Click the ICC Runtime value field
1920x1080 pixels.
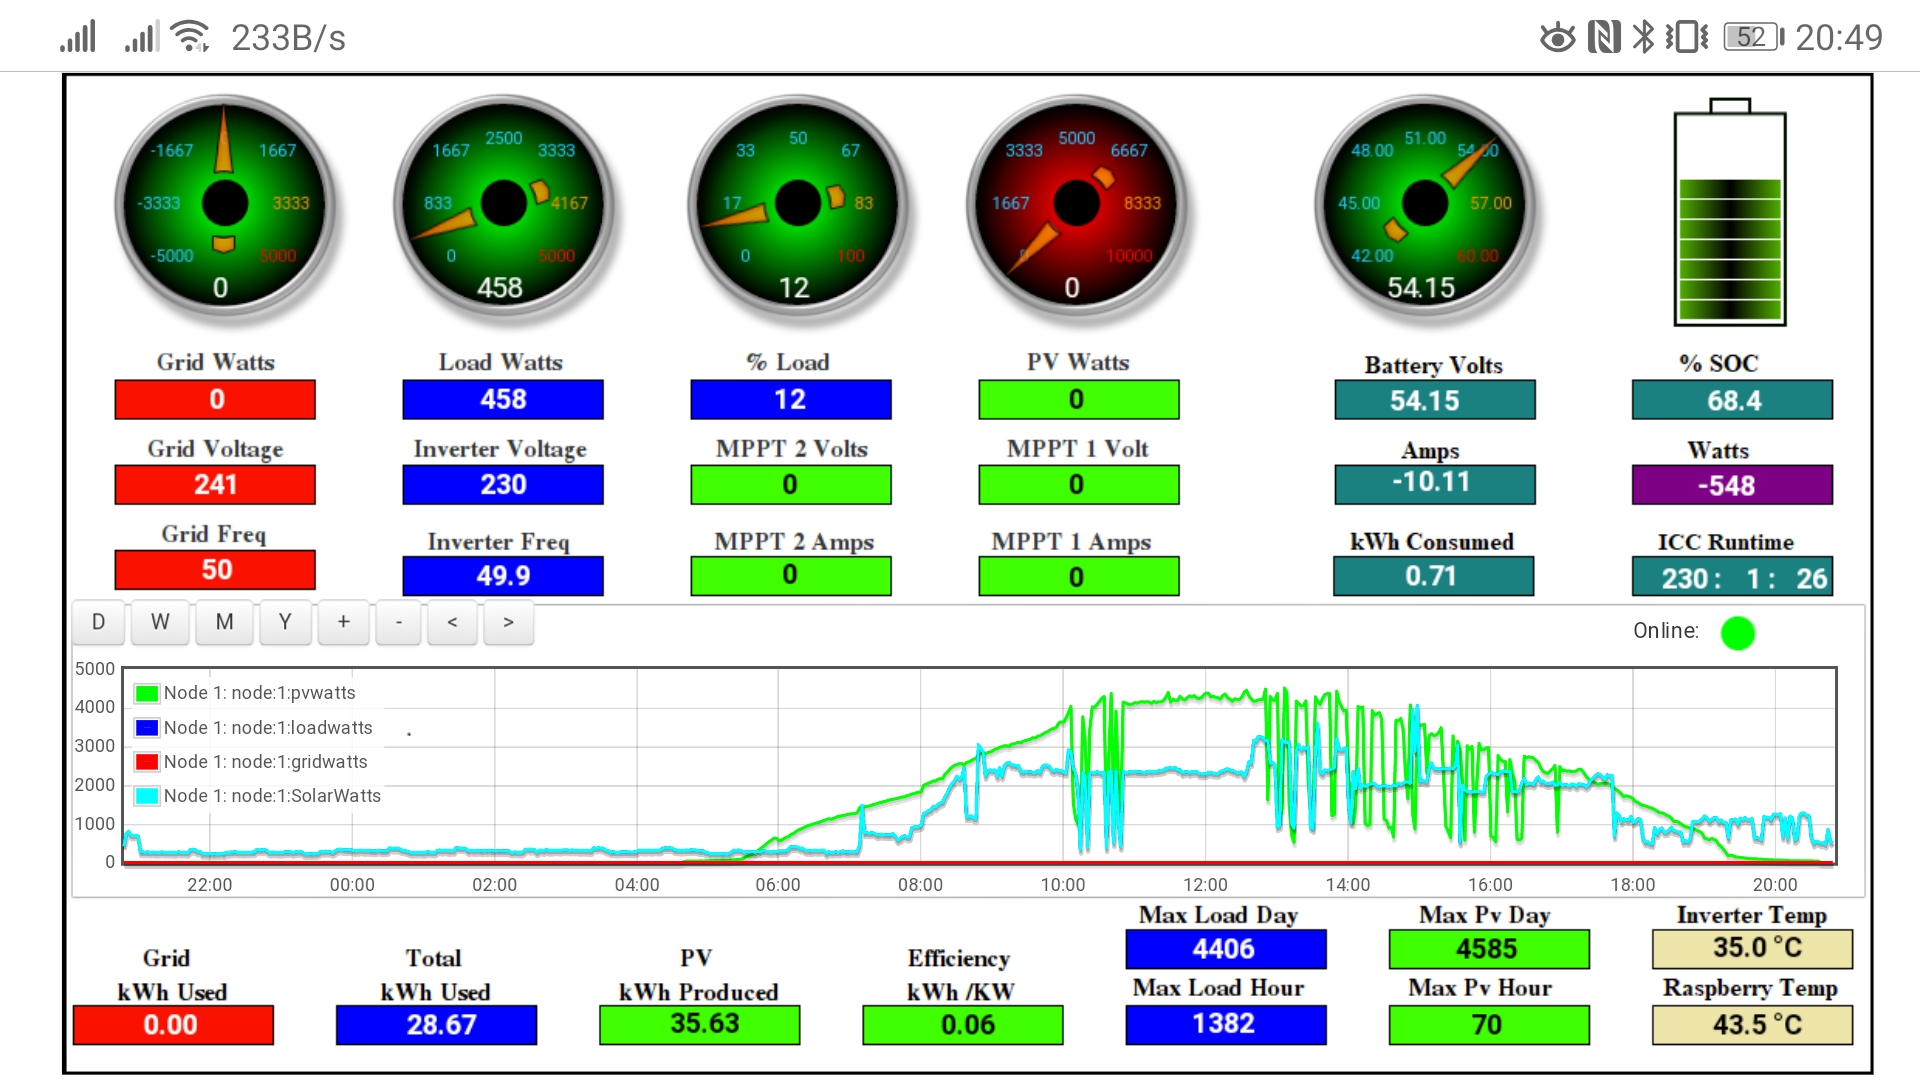(x=1731, y=577)
